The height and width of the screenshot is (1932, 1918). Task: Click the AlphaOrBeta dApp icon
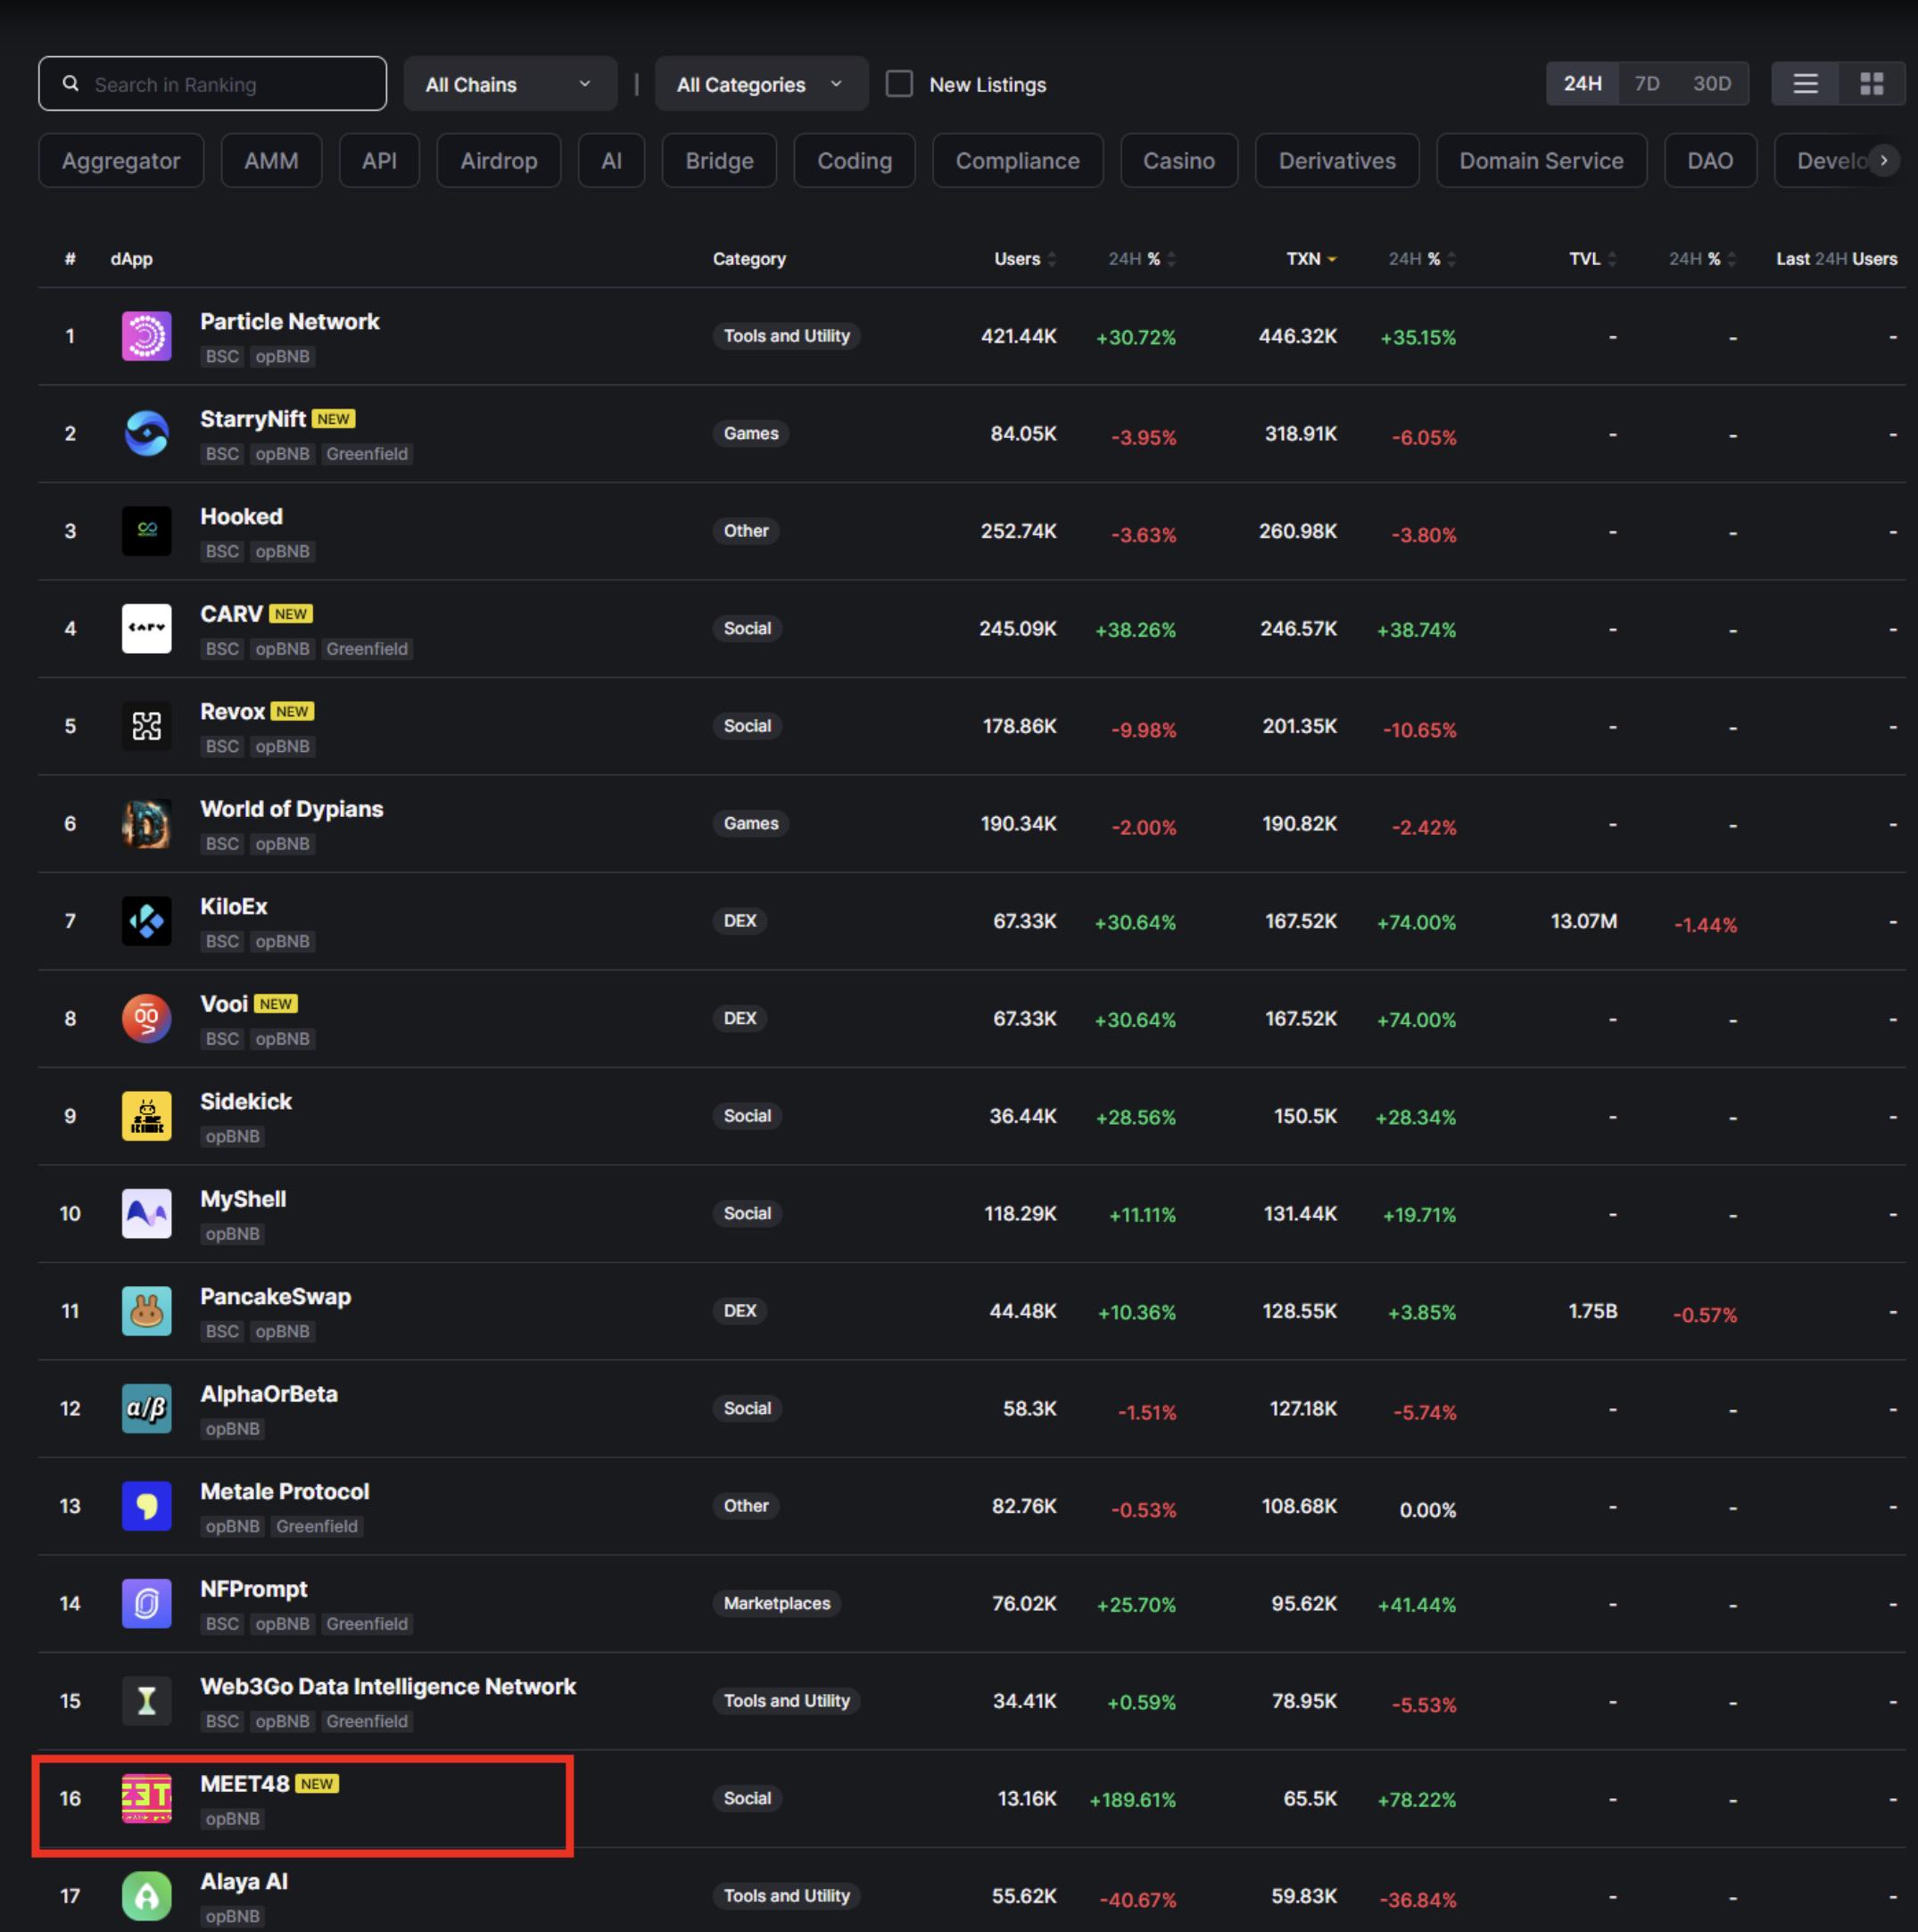pos(146,1408)
